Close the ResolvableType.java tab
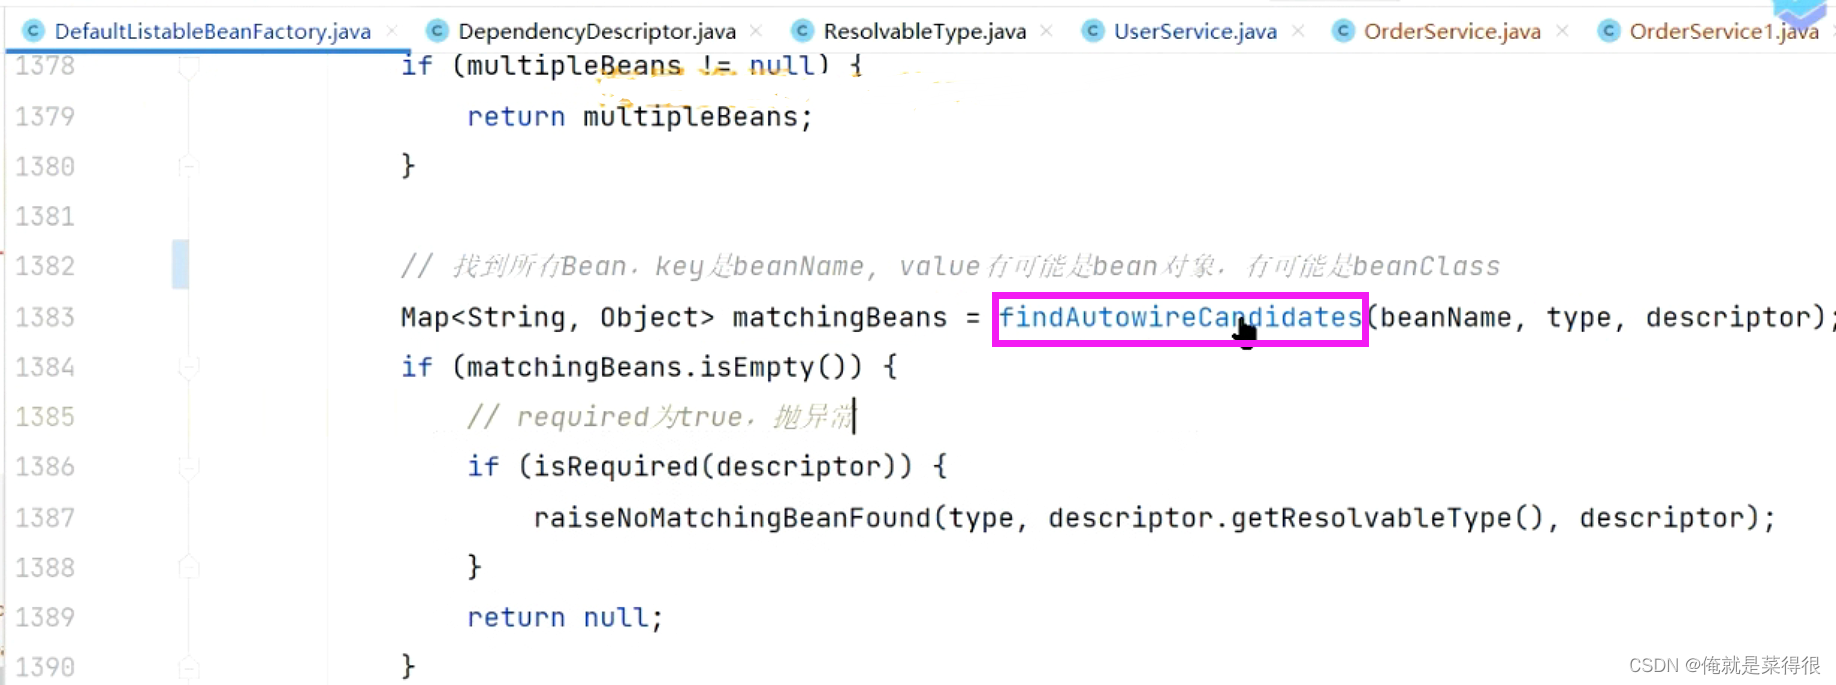Viewport: 1836px width, 685px height. pyautogui.click(x=1046, y=31)
